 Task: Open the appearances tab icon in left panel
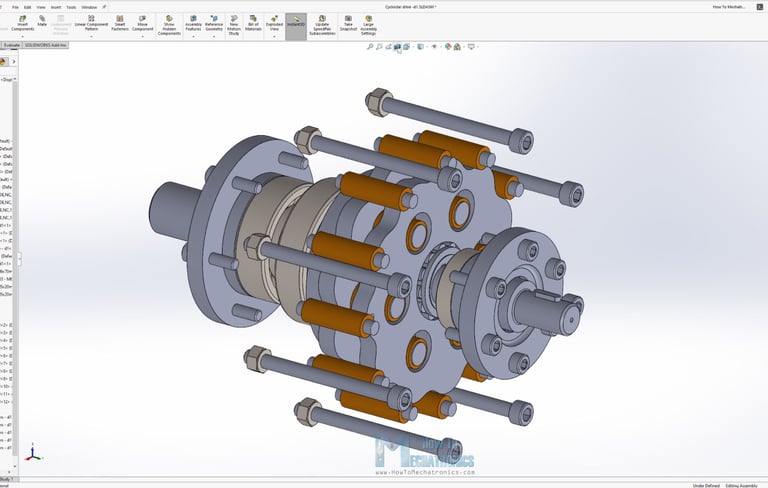pos(3,62)
